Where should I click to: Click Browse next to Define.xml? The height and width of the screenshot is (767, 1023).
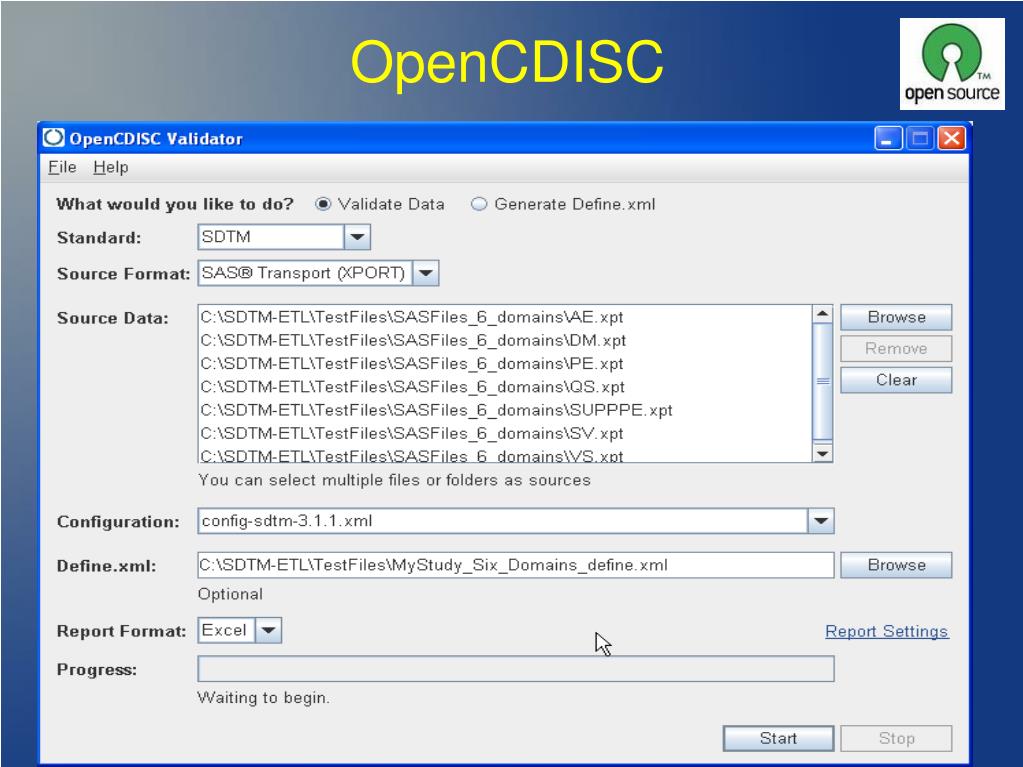(x=896, y=565)
